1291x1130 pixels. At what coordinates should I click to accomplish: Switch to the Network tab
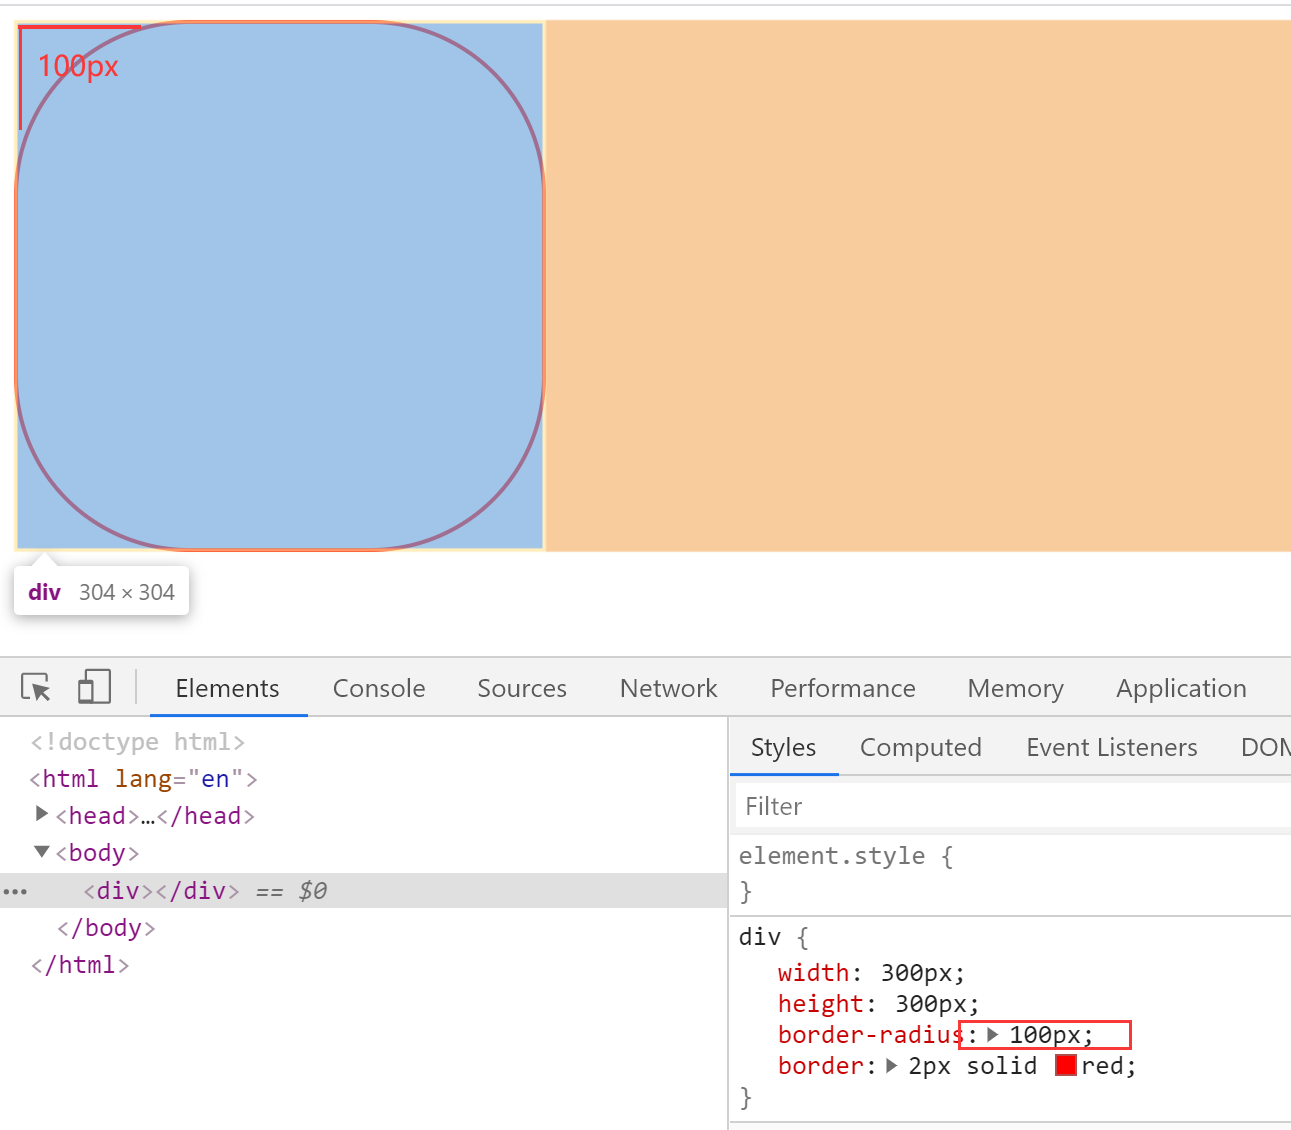click(669, 688)
